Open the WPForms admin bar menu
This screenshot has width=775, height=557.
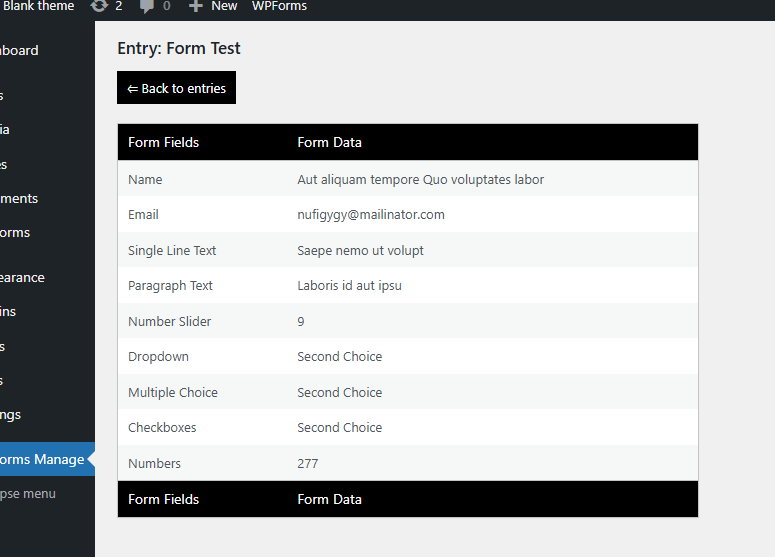(279, 6)
